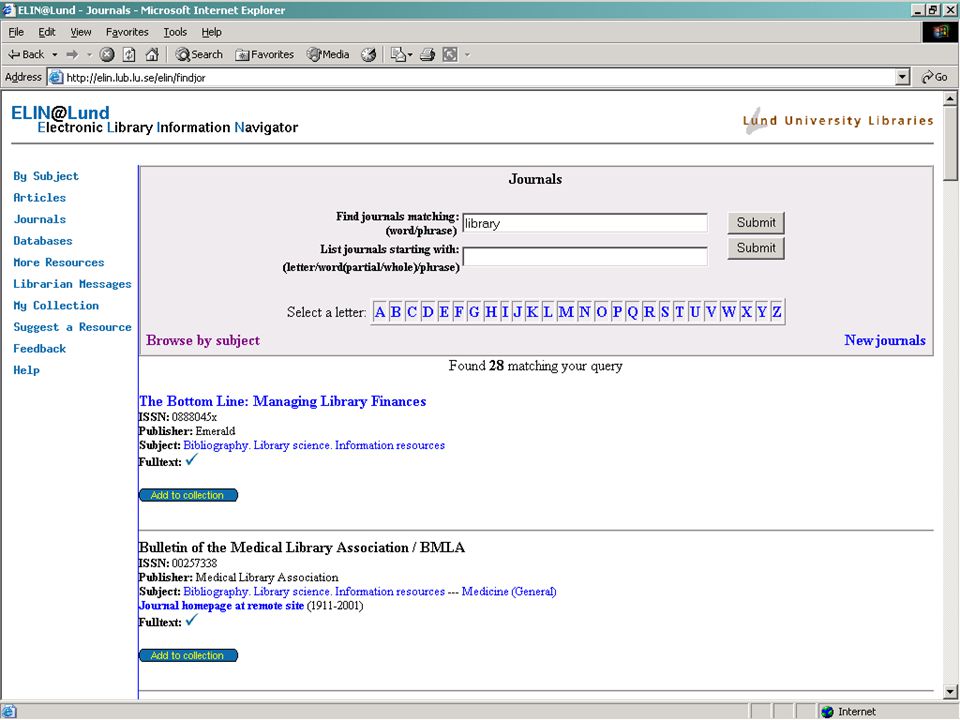The image size is (960, 720).
Task: Click the History icon in toolbar
Action: point(368,54)
